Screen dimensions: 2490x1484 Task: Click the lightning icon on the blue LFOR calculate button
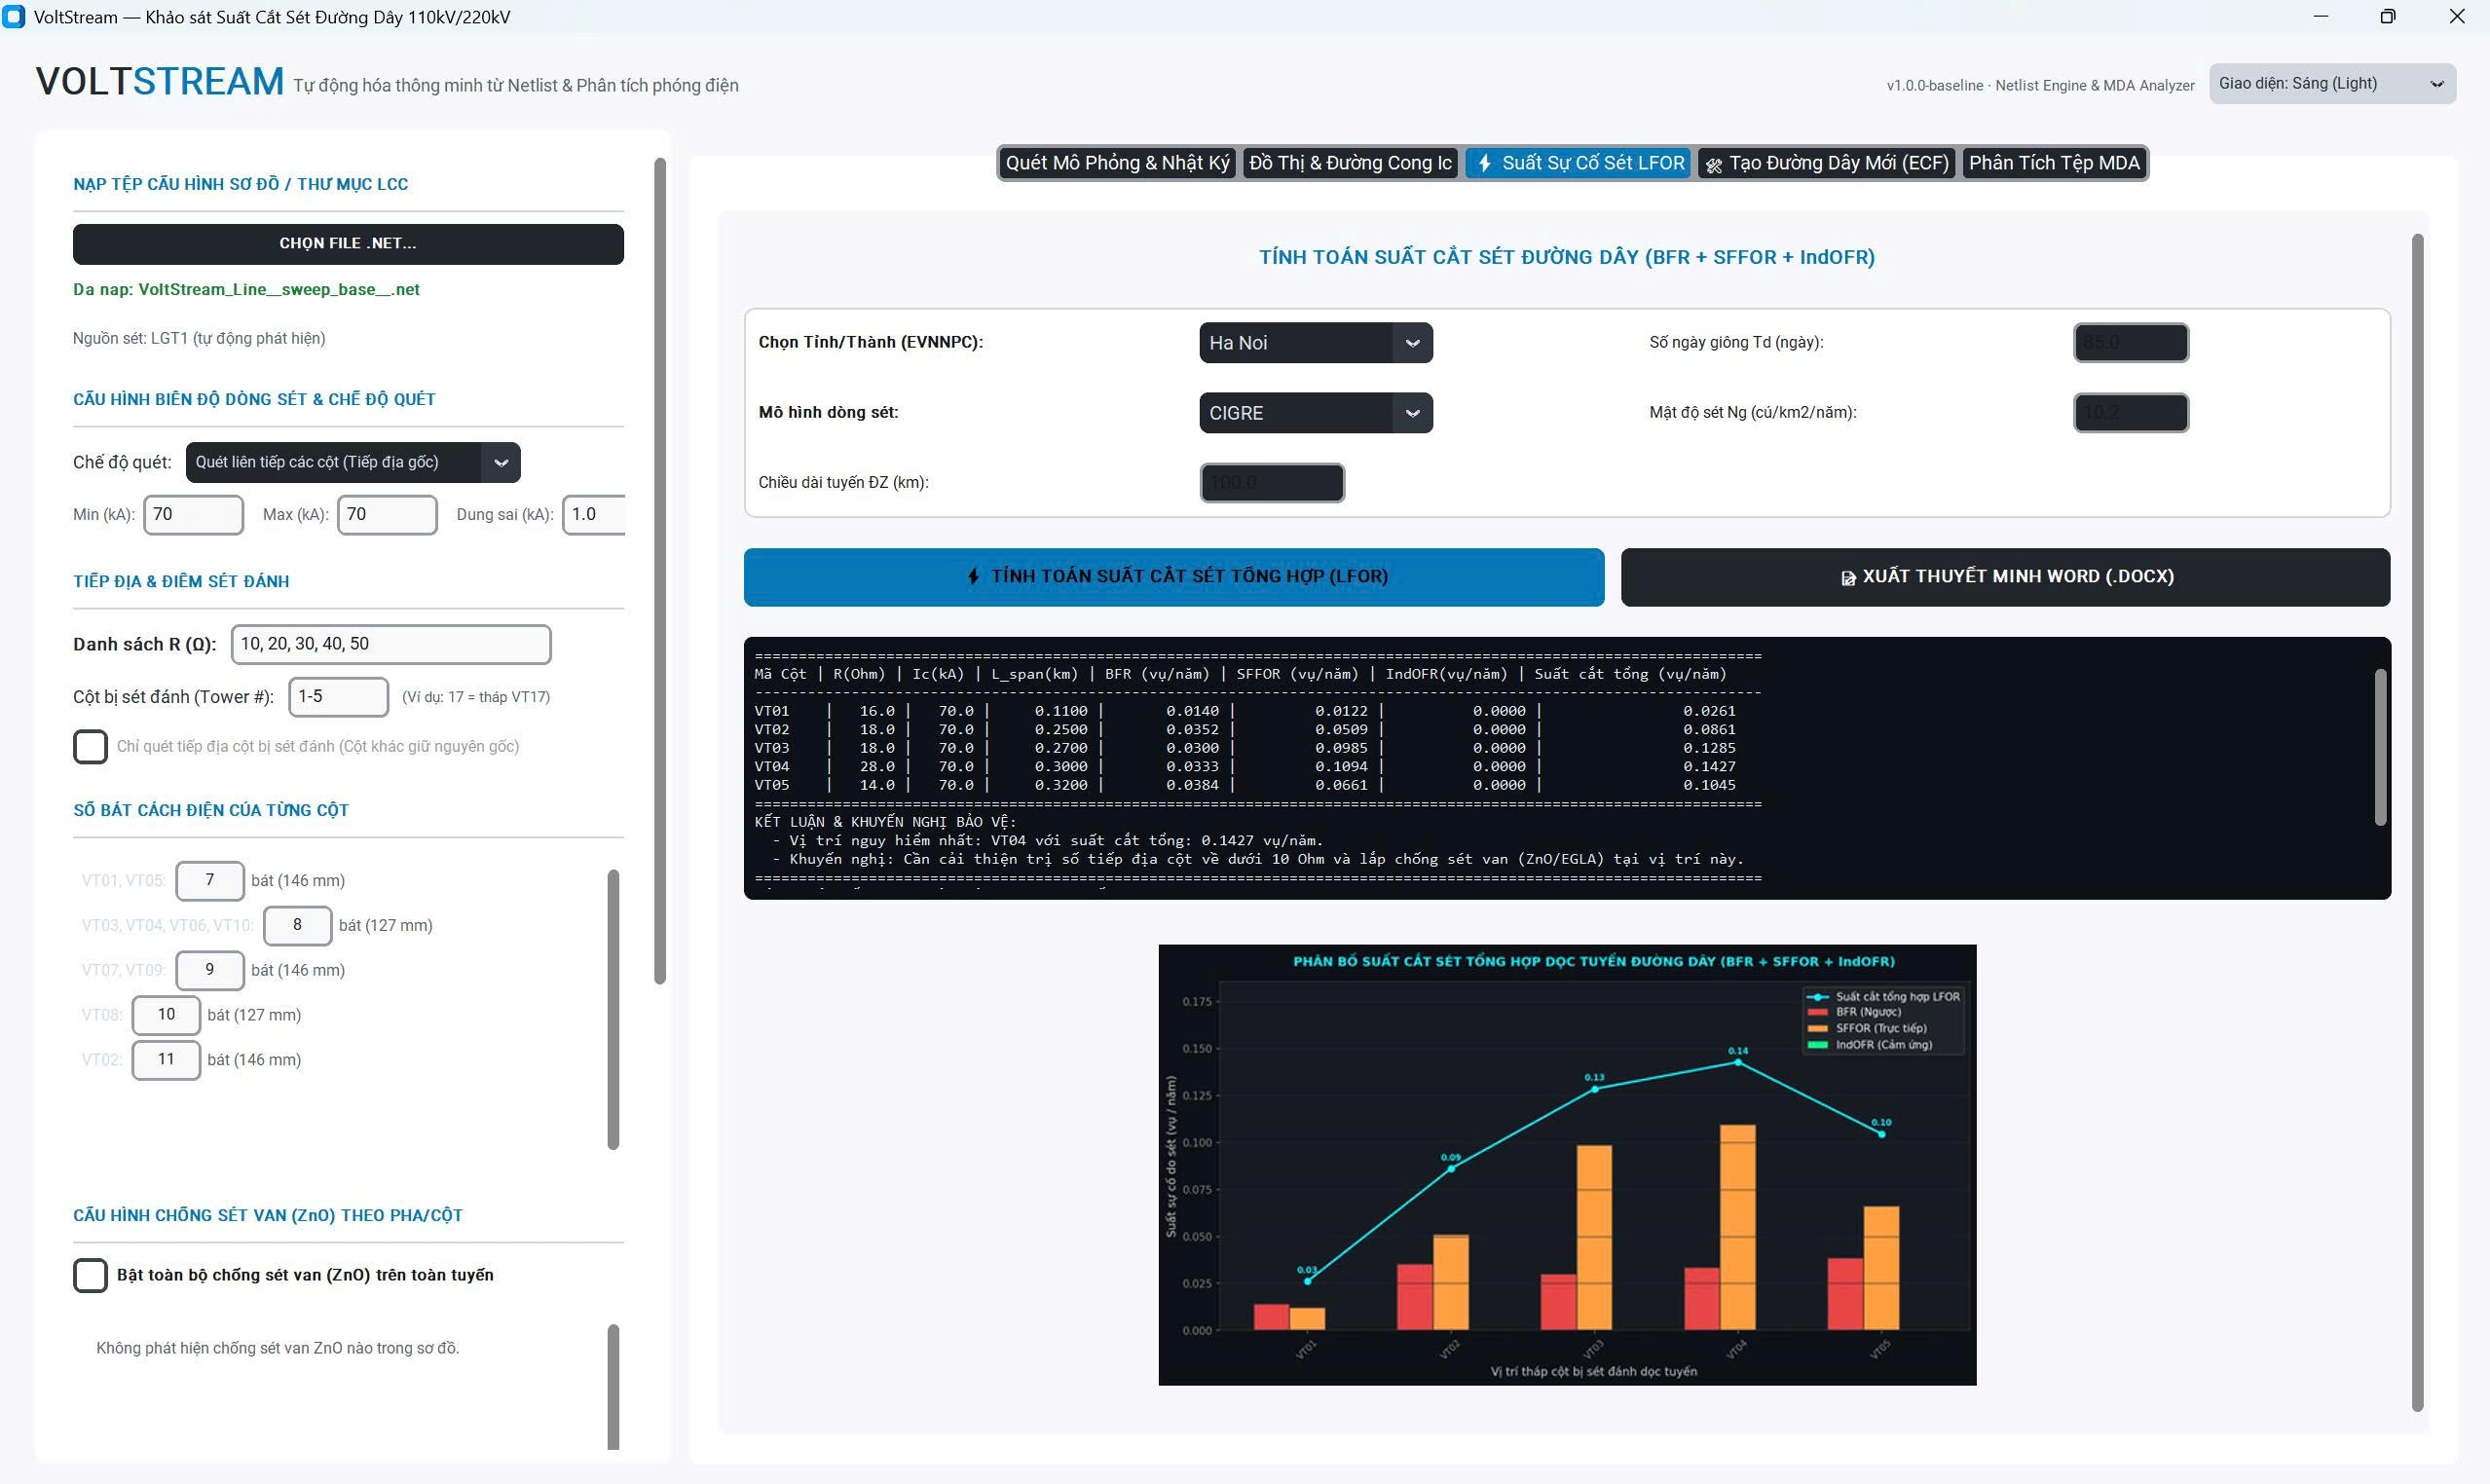coord(974,576)
